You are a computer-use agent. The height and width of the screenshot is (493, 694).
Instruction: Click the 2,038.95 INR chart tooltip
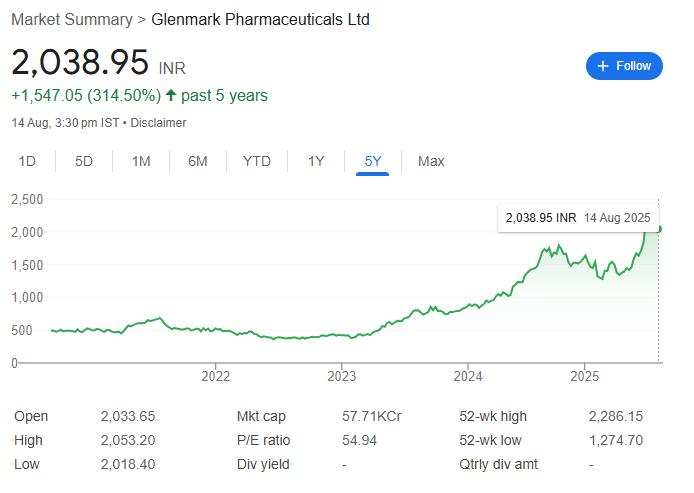[578, 218]
